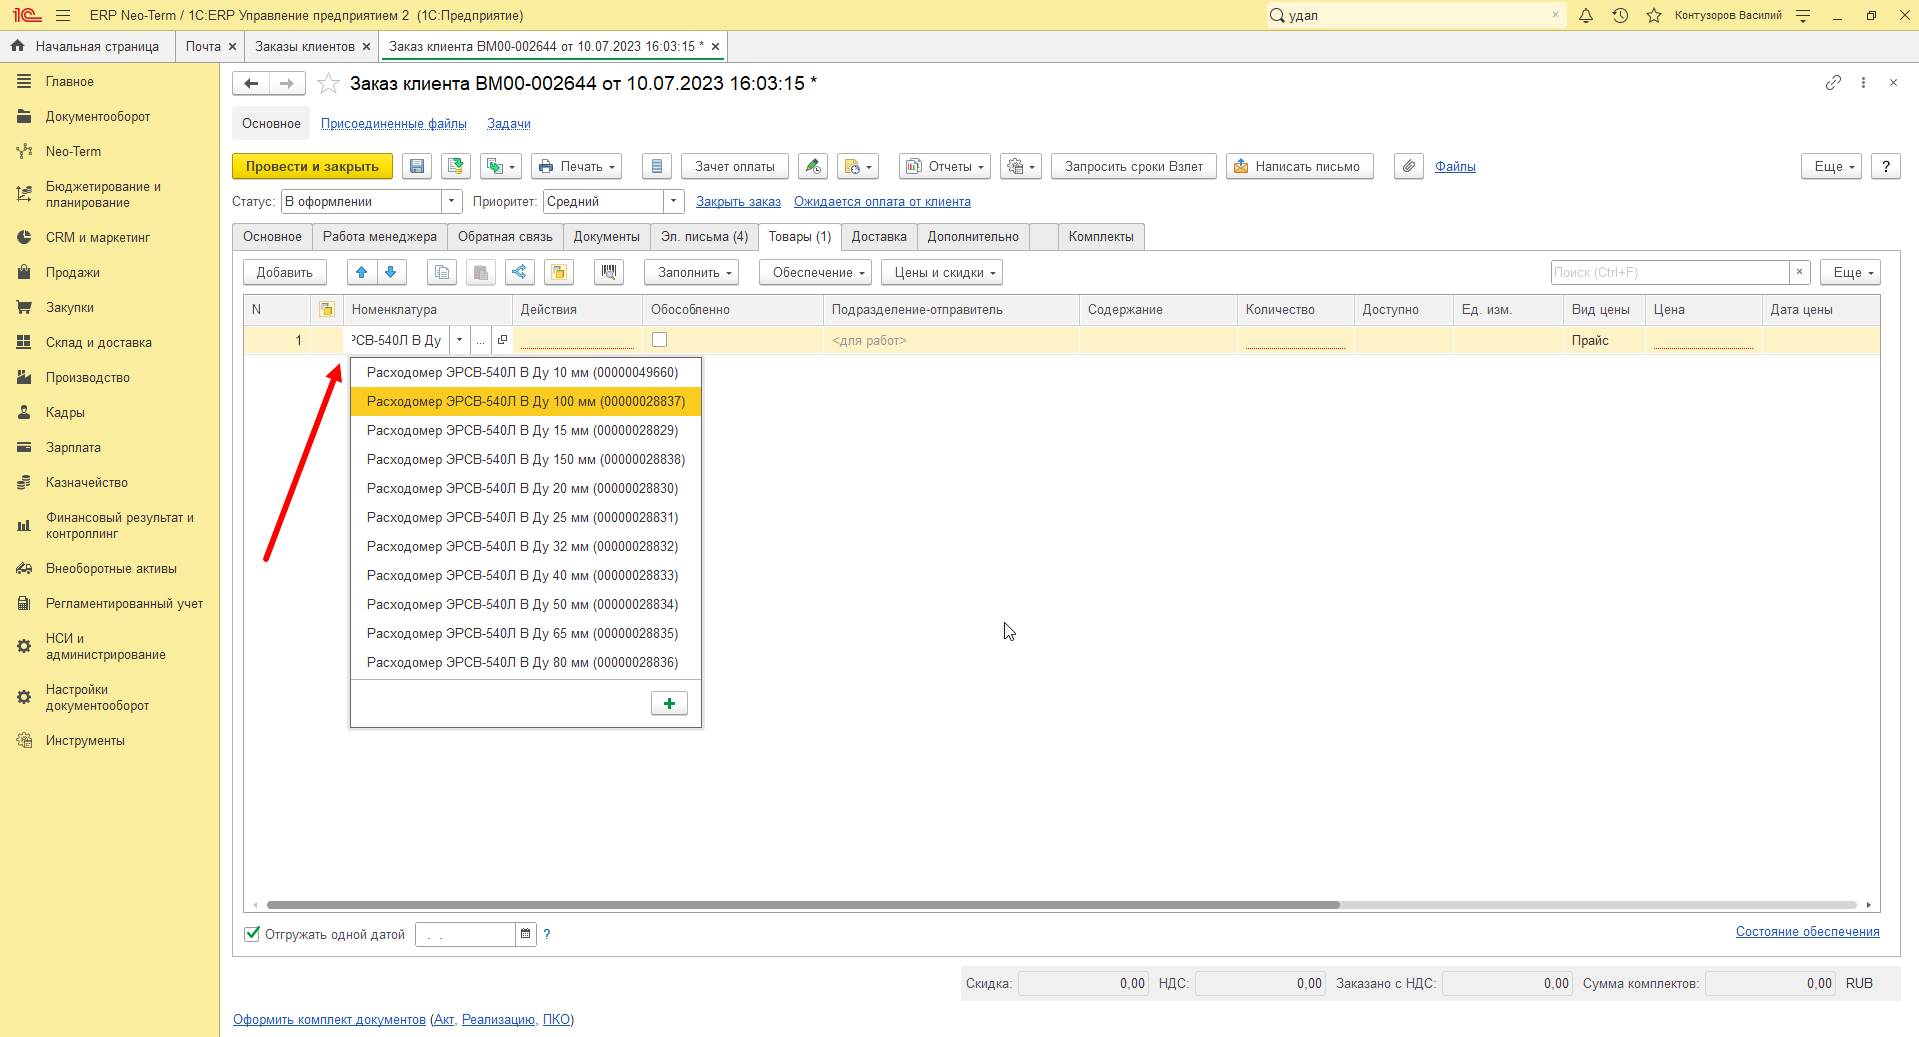This screenshot has height=1037, width=1919.
Task: Move row down with blue down arrow
Action: click(x=391, y=273)
